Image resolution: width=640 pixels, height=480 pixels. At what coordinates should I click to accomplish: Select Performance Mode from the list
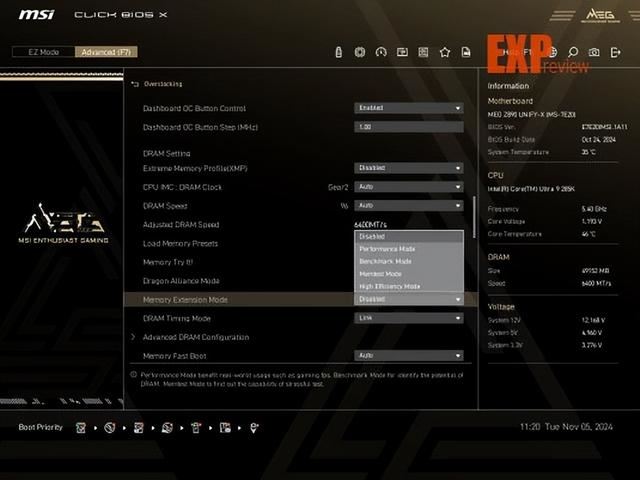[x=387, y=248]
